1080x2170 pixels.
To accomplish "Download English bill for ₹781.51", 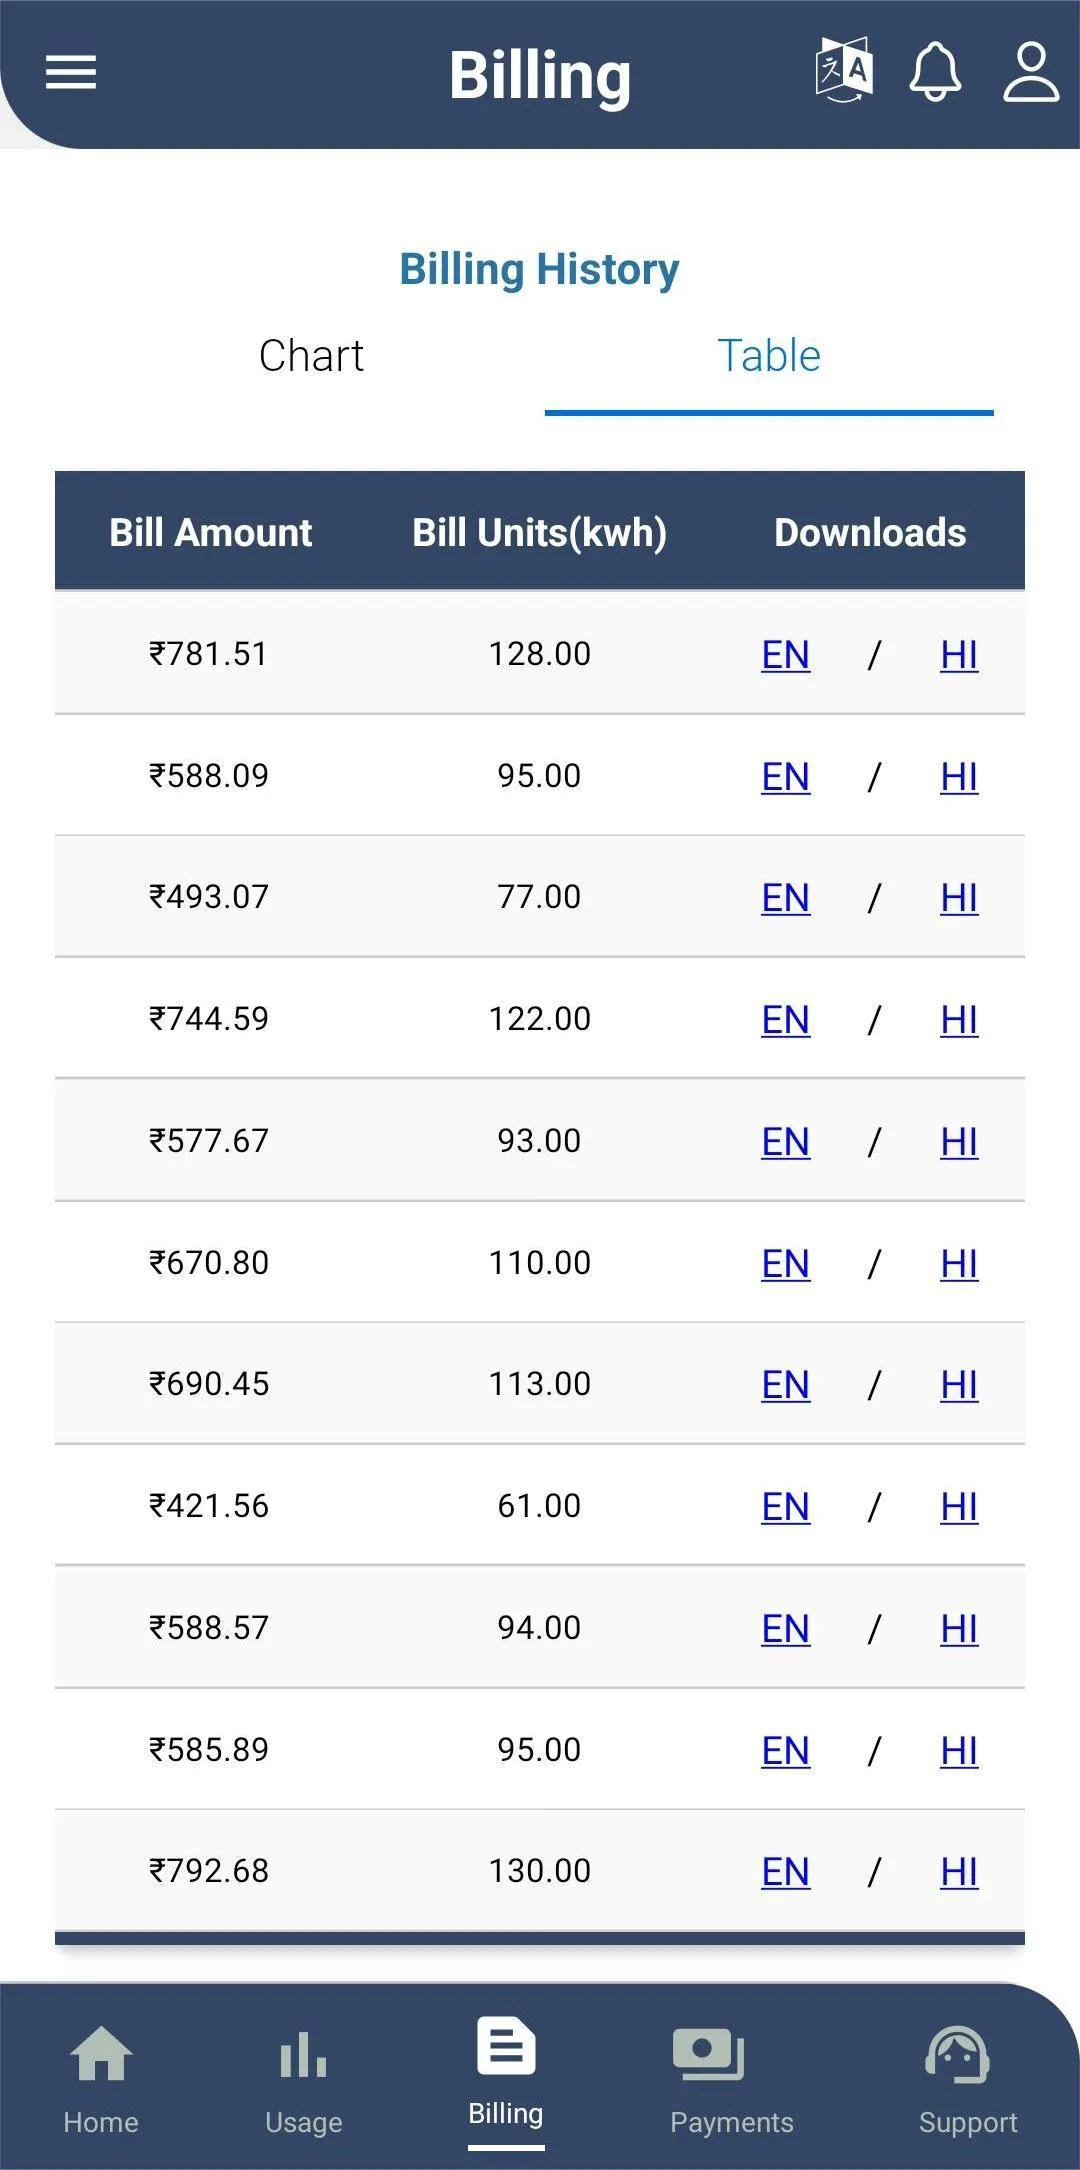I will pos(785,655).
